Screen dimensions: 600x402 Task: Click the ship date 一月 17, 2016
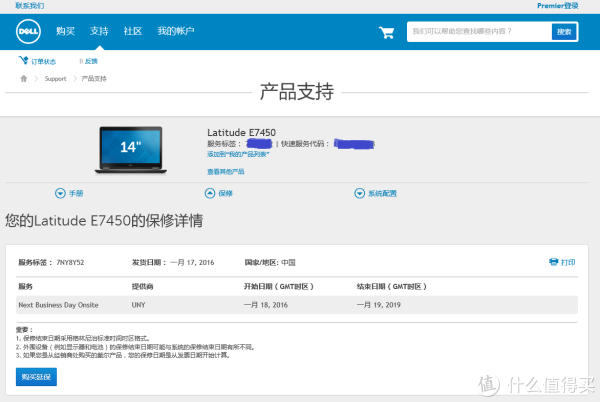pyautogui.click(x=192, y=262)
